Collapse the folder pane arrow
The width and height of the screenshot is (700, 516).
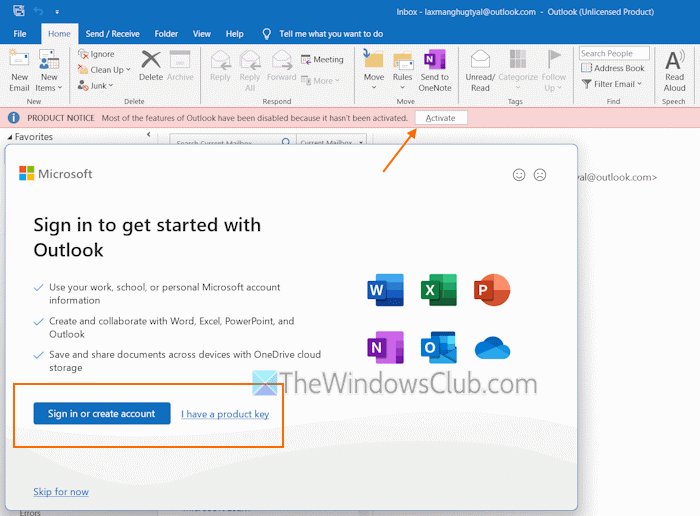pos(148,134)
